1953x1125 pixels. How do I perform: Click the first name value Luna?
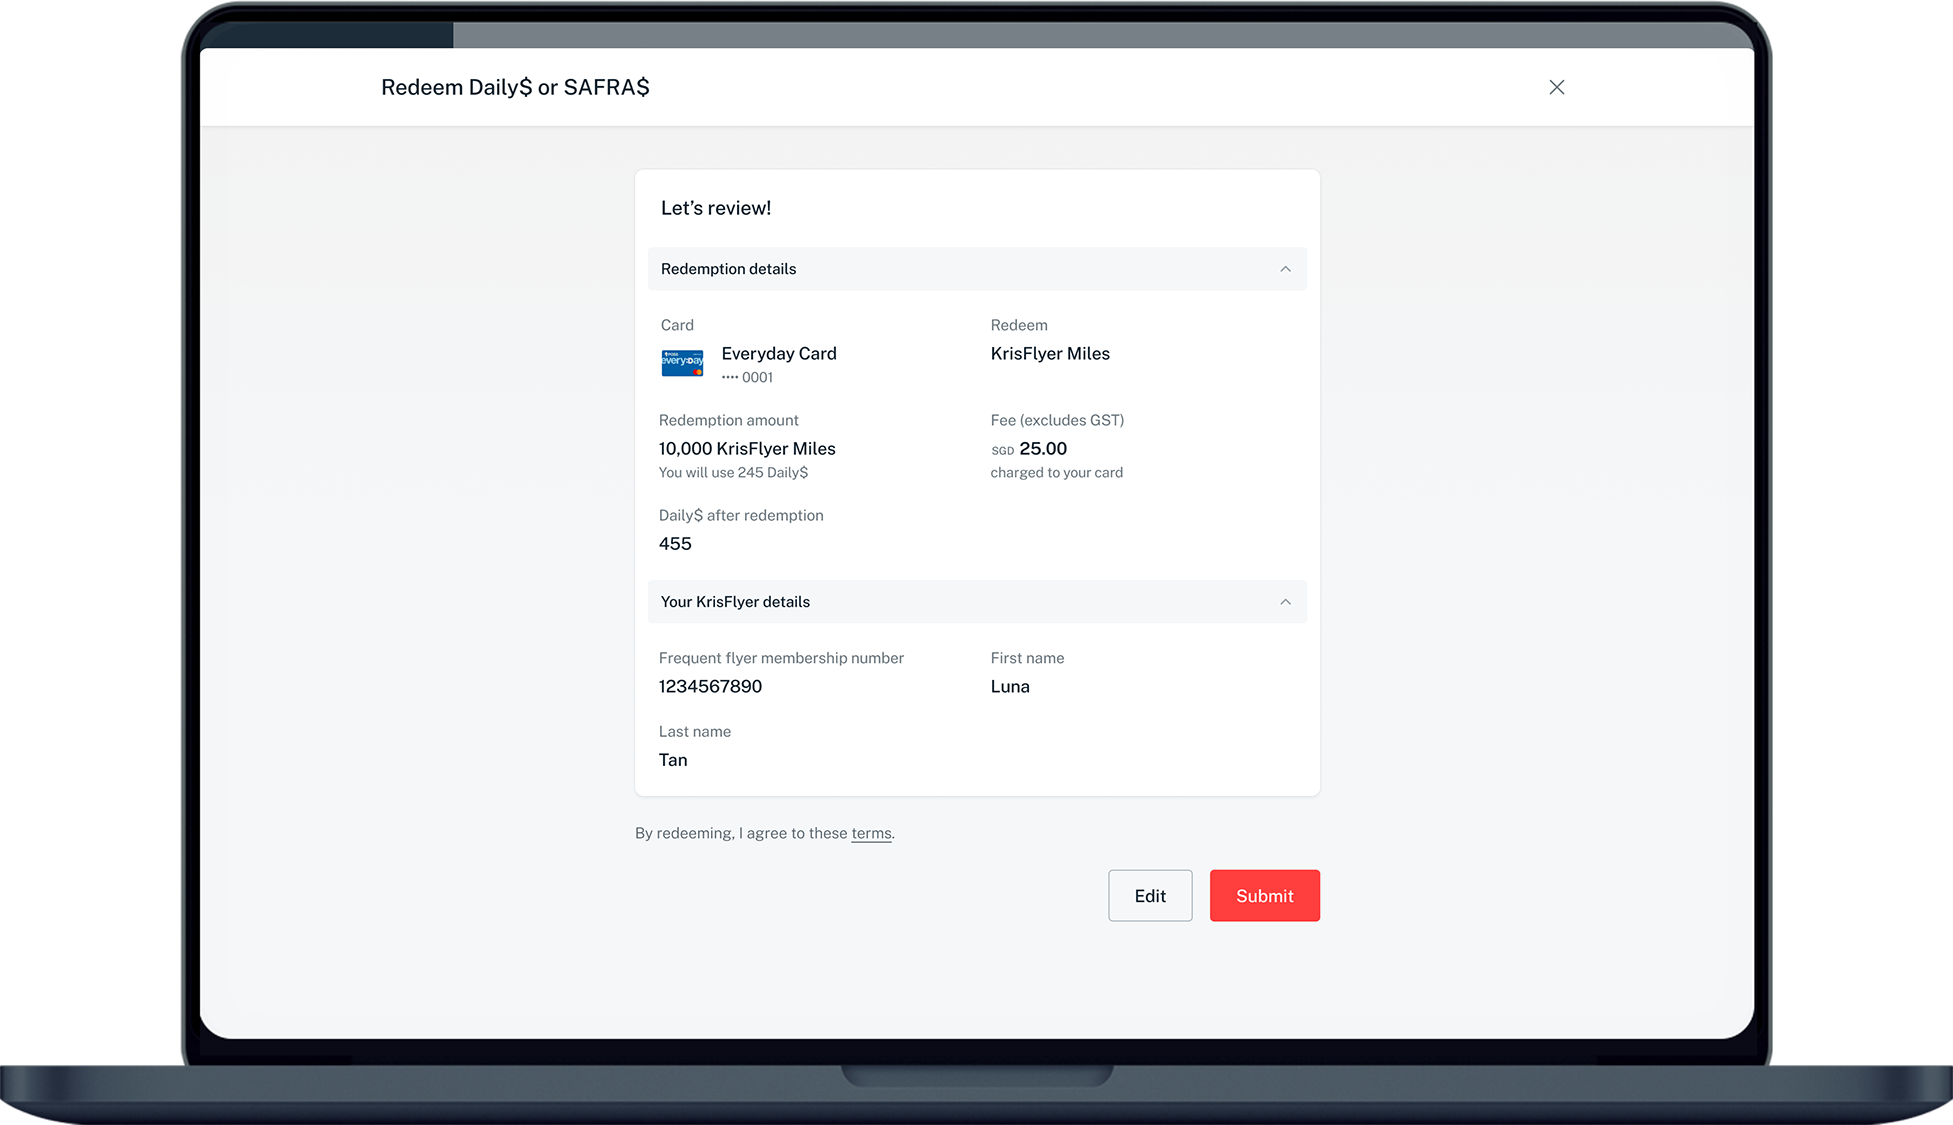(1010, 686)
